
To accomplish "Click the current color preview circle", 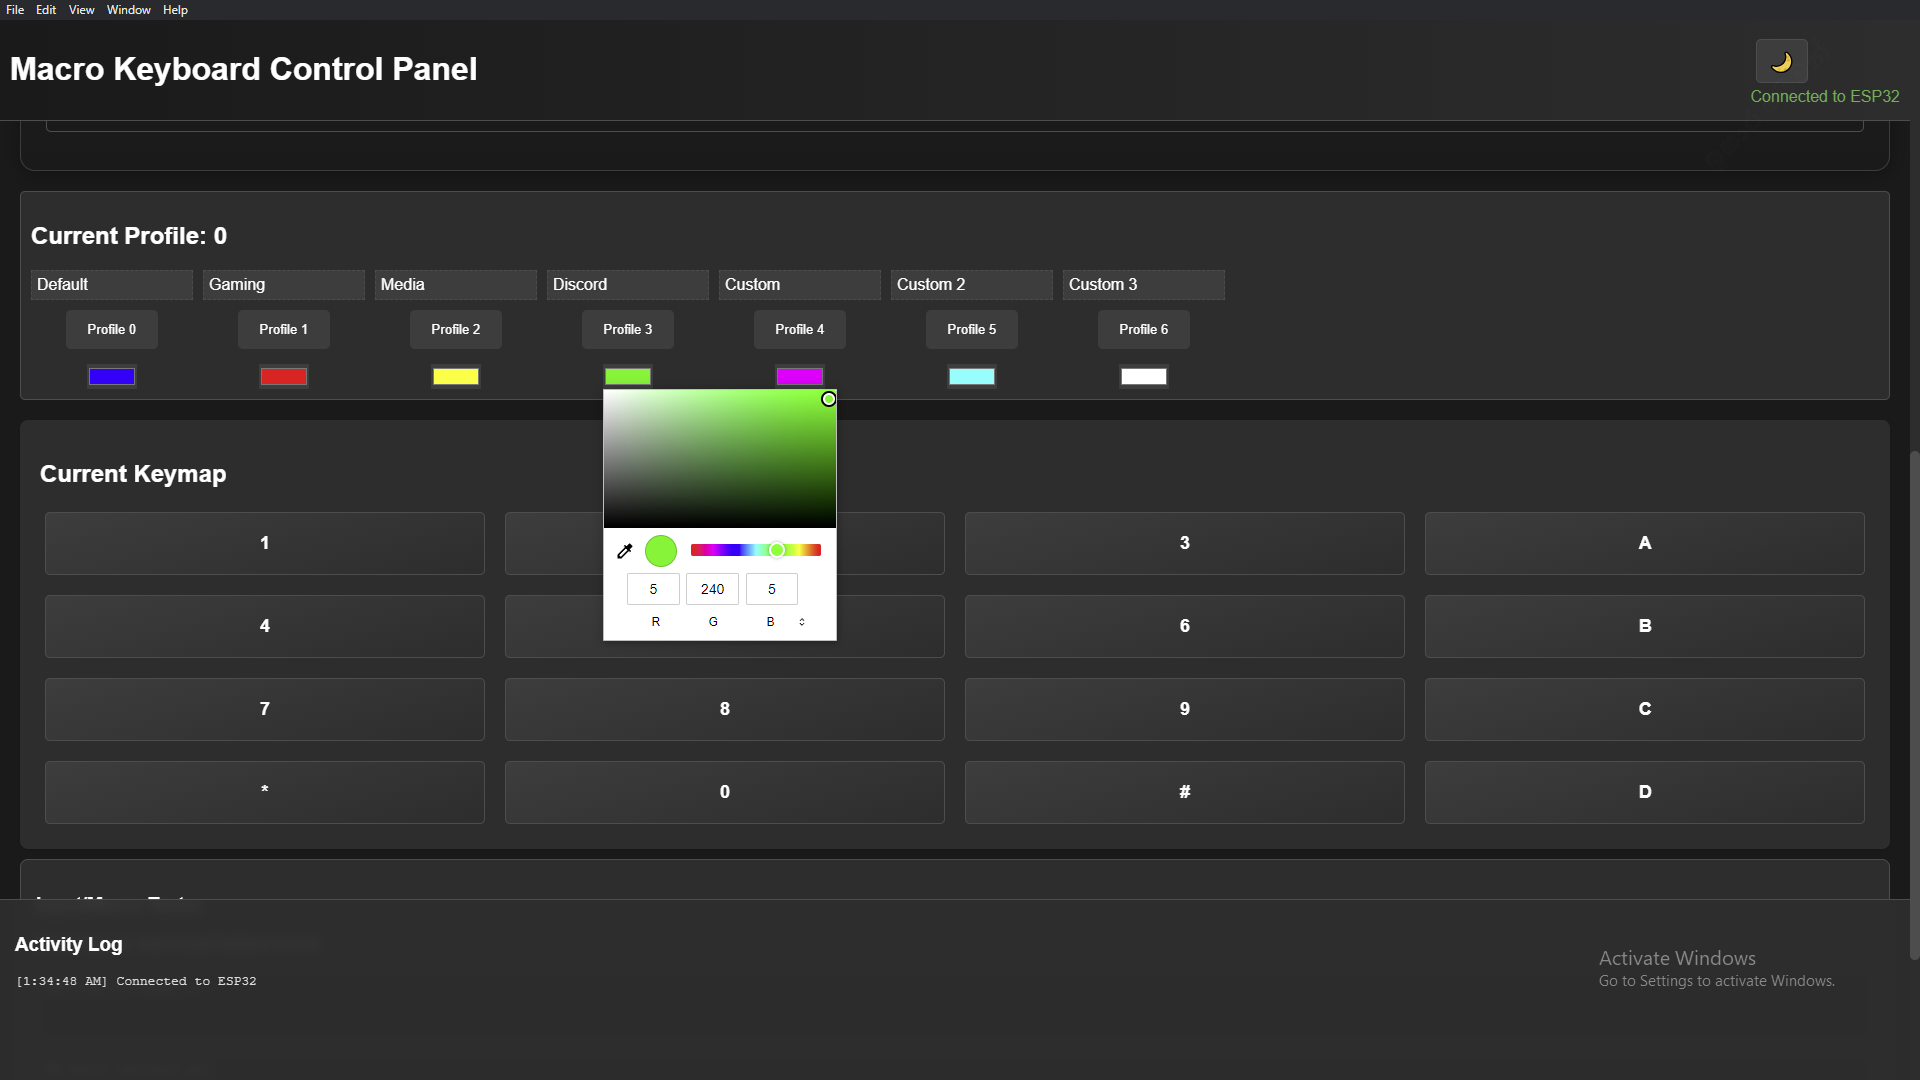I will pos(661,550).
